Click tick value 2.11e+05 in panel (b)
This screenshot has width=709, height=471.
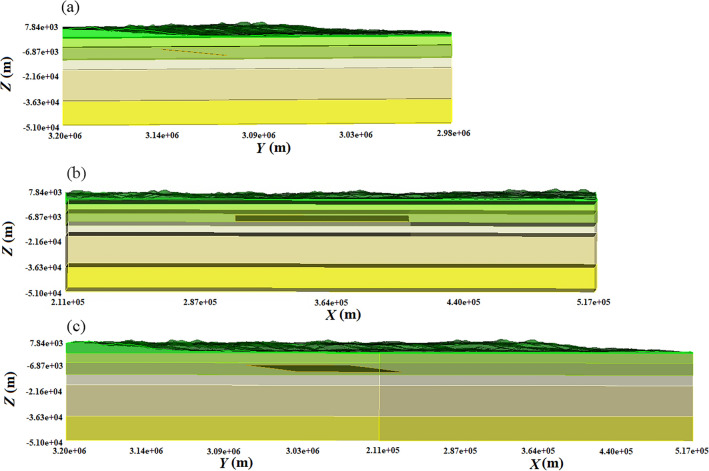[x=68, y=302]
